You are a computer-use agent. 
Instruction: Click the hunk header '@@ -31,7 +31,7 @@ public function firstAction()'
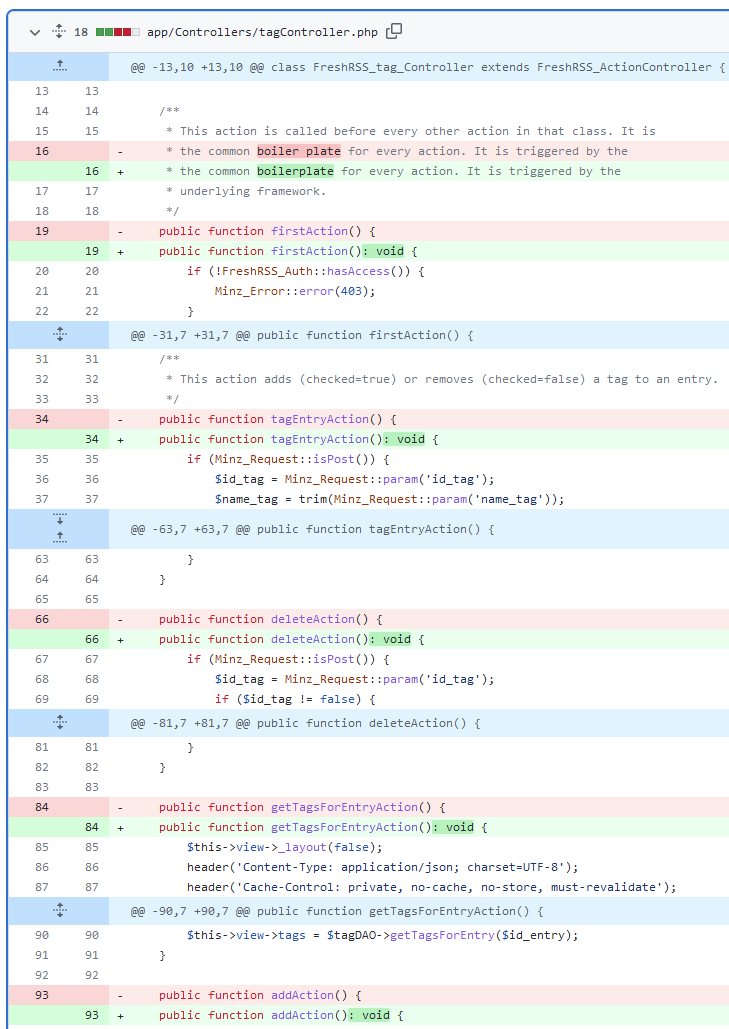[302, 335]
